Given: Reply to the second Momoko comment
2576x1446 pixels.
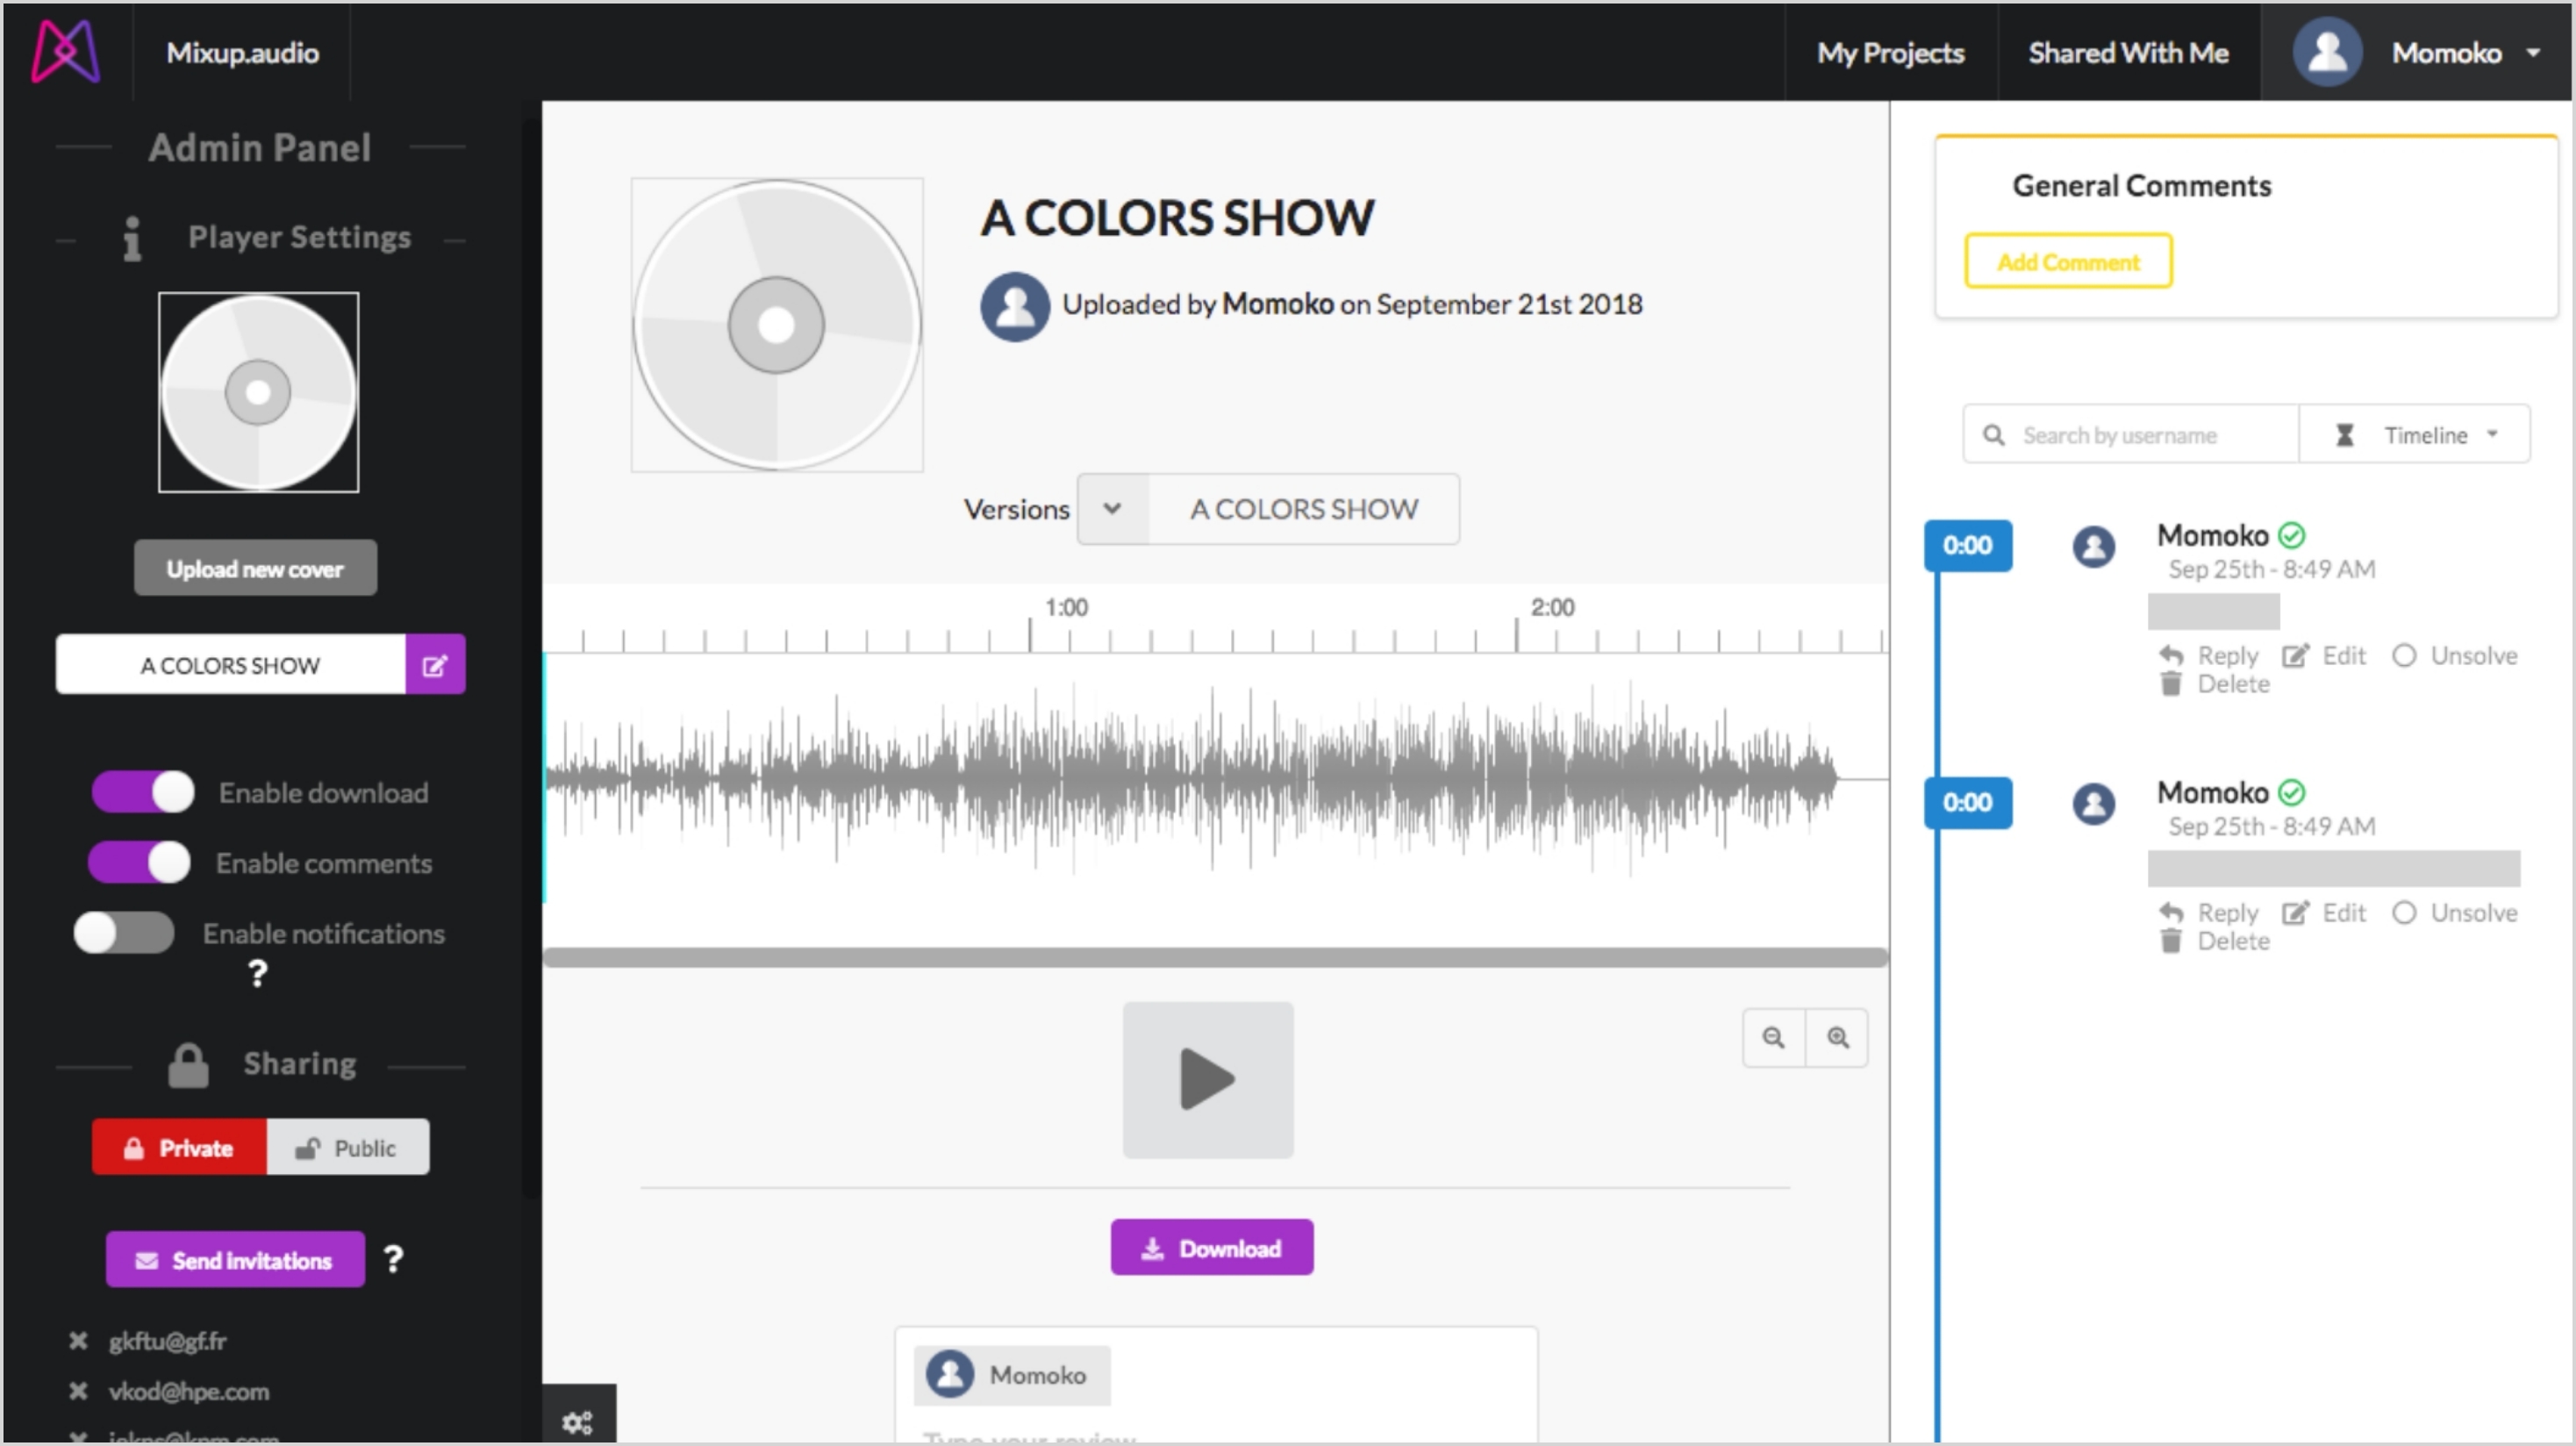Looking at the screenshot, I should [2208, 912].
